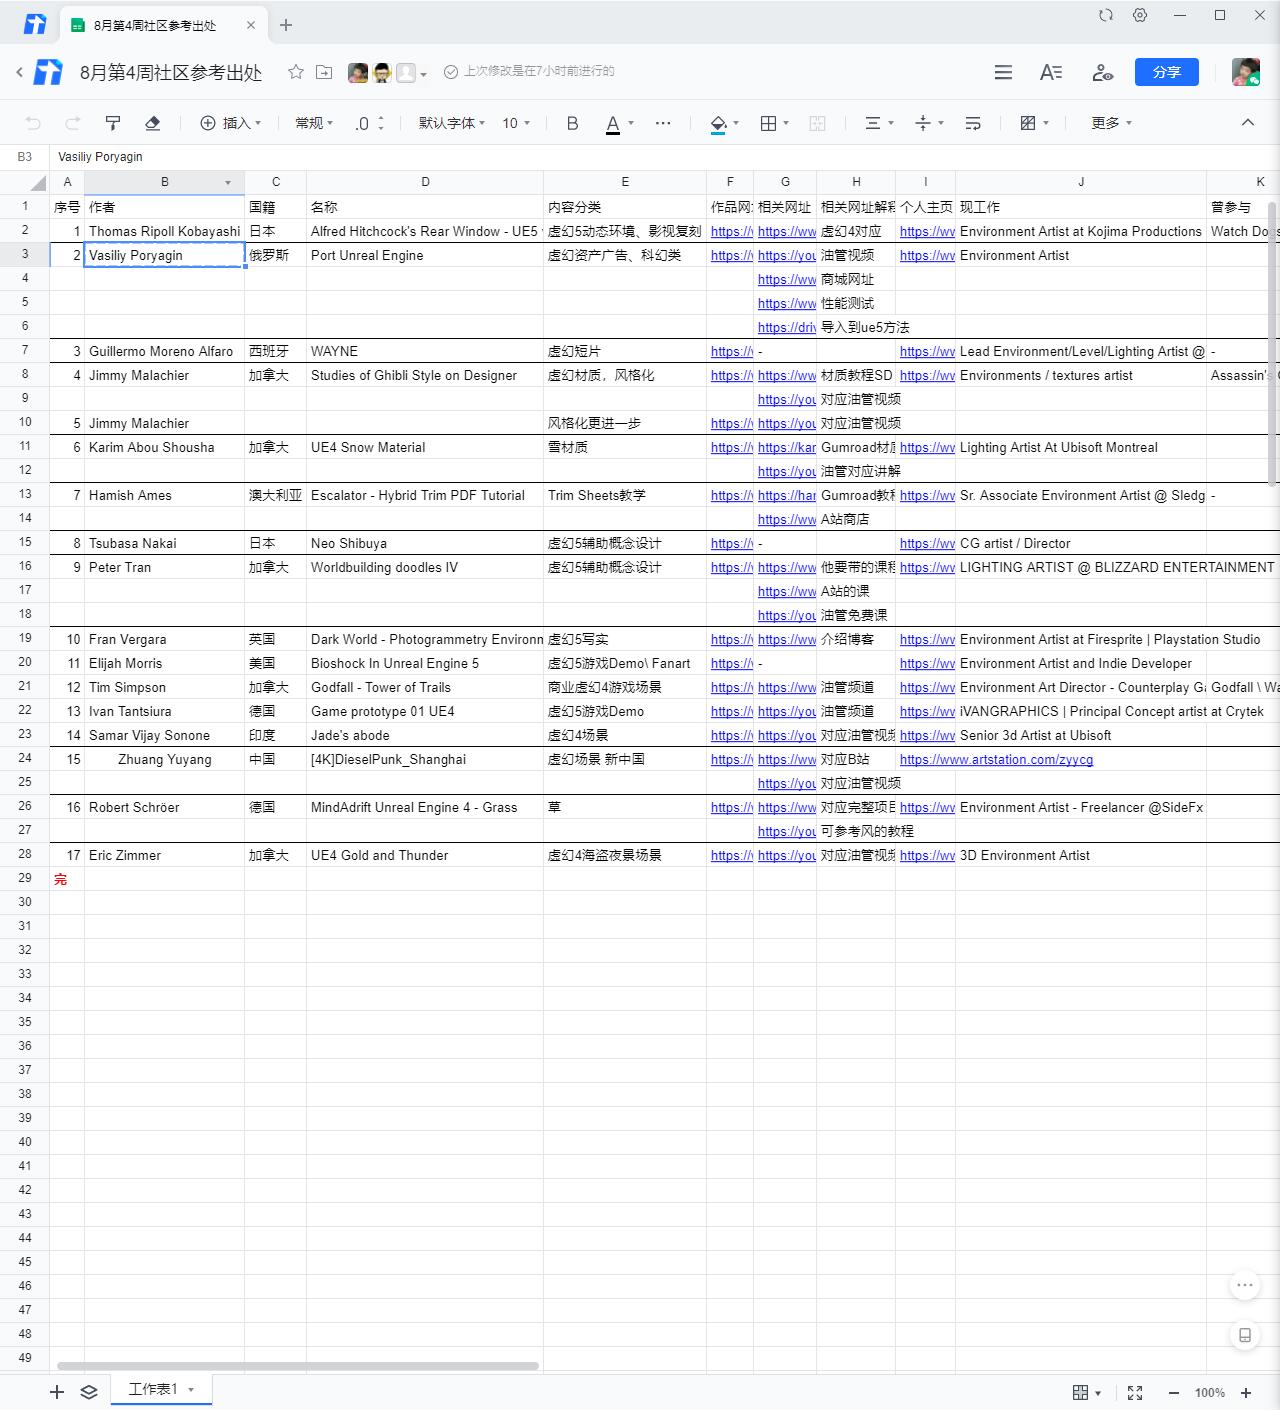This screenshot has width=1280, height=1410.
Task: Open the outline menu lines icon
Action: tap(1003, 72)
